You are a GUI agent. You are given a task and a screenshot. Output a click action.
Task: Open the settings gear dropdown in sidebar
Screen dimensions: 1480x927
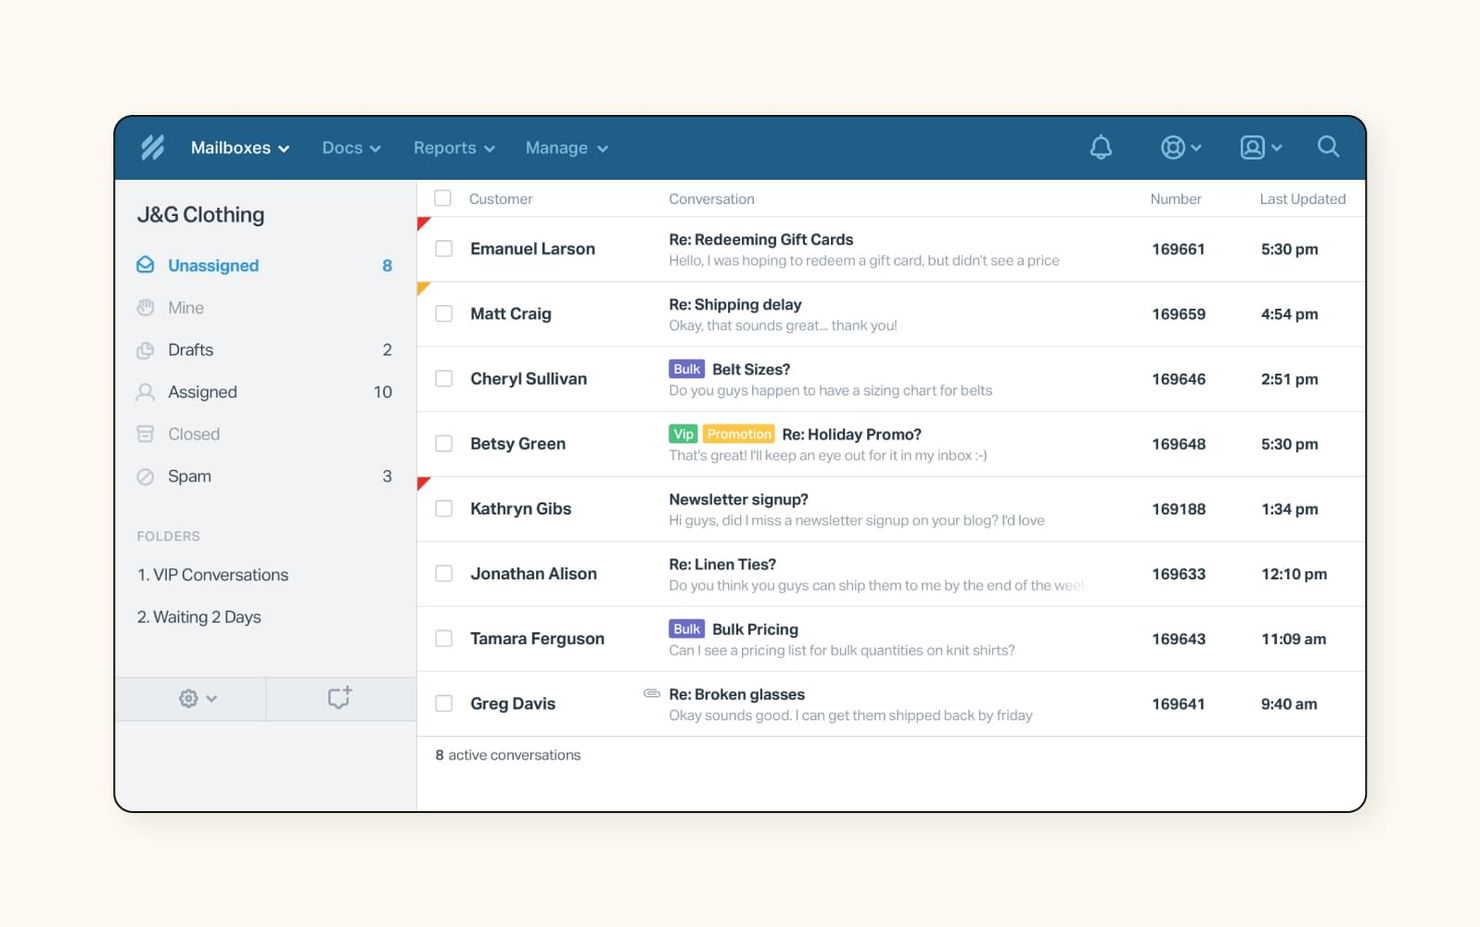(190, 698)
